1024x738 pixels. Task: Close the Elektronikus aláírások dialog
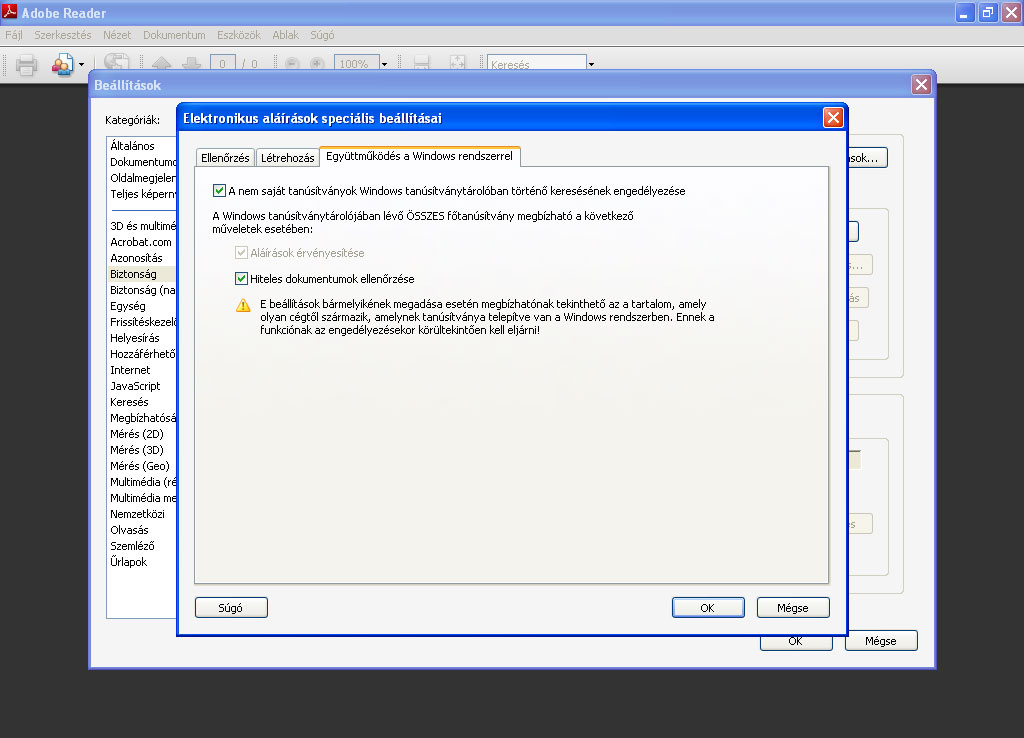[833, 118]
